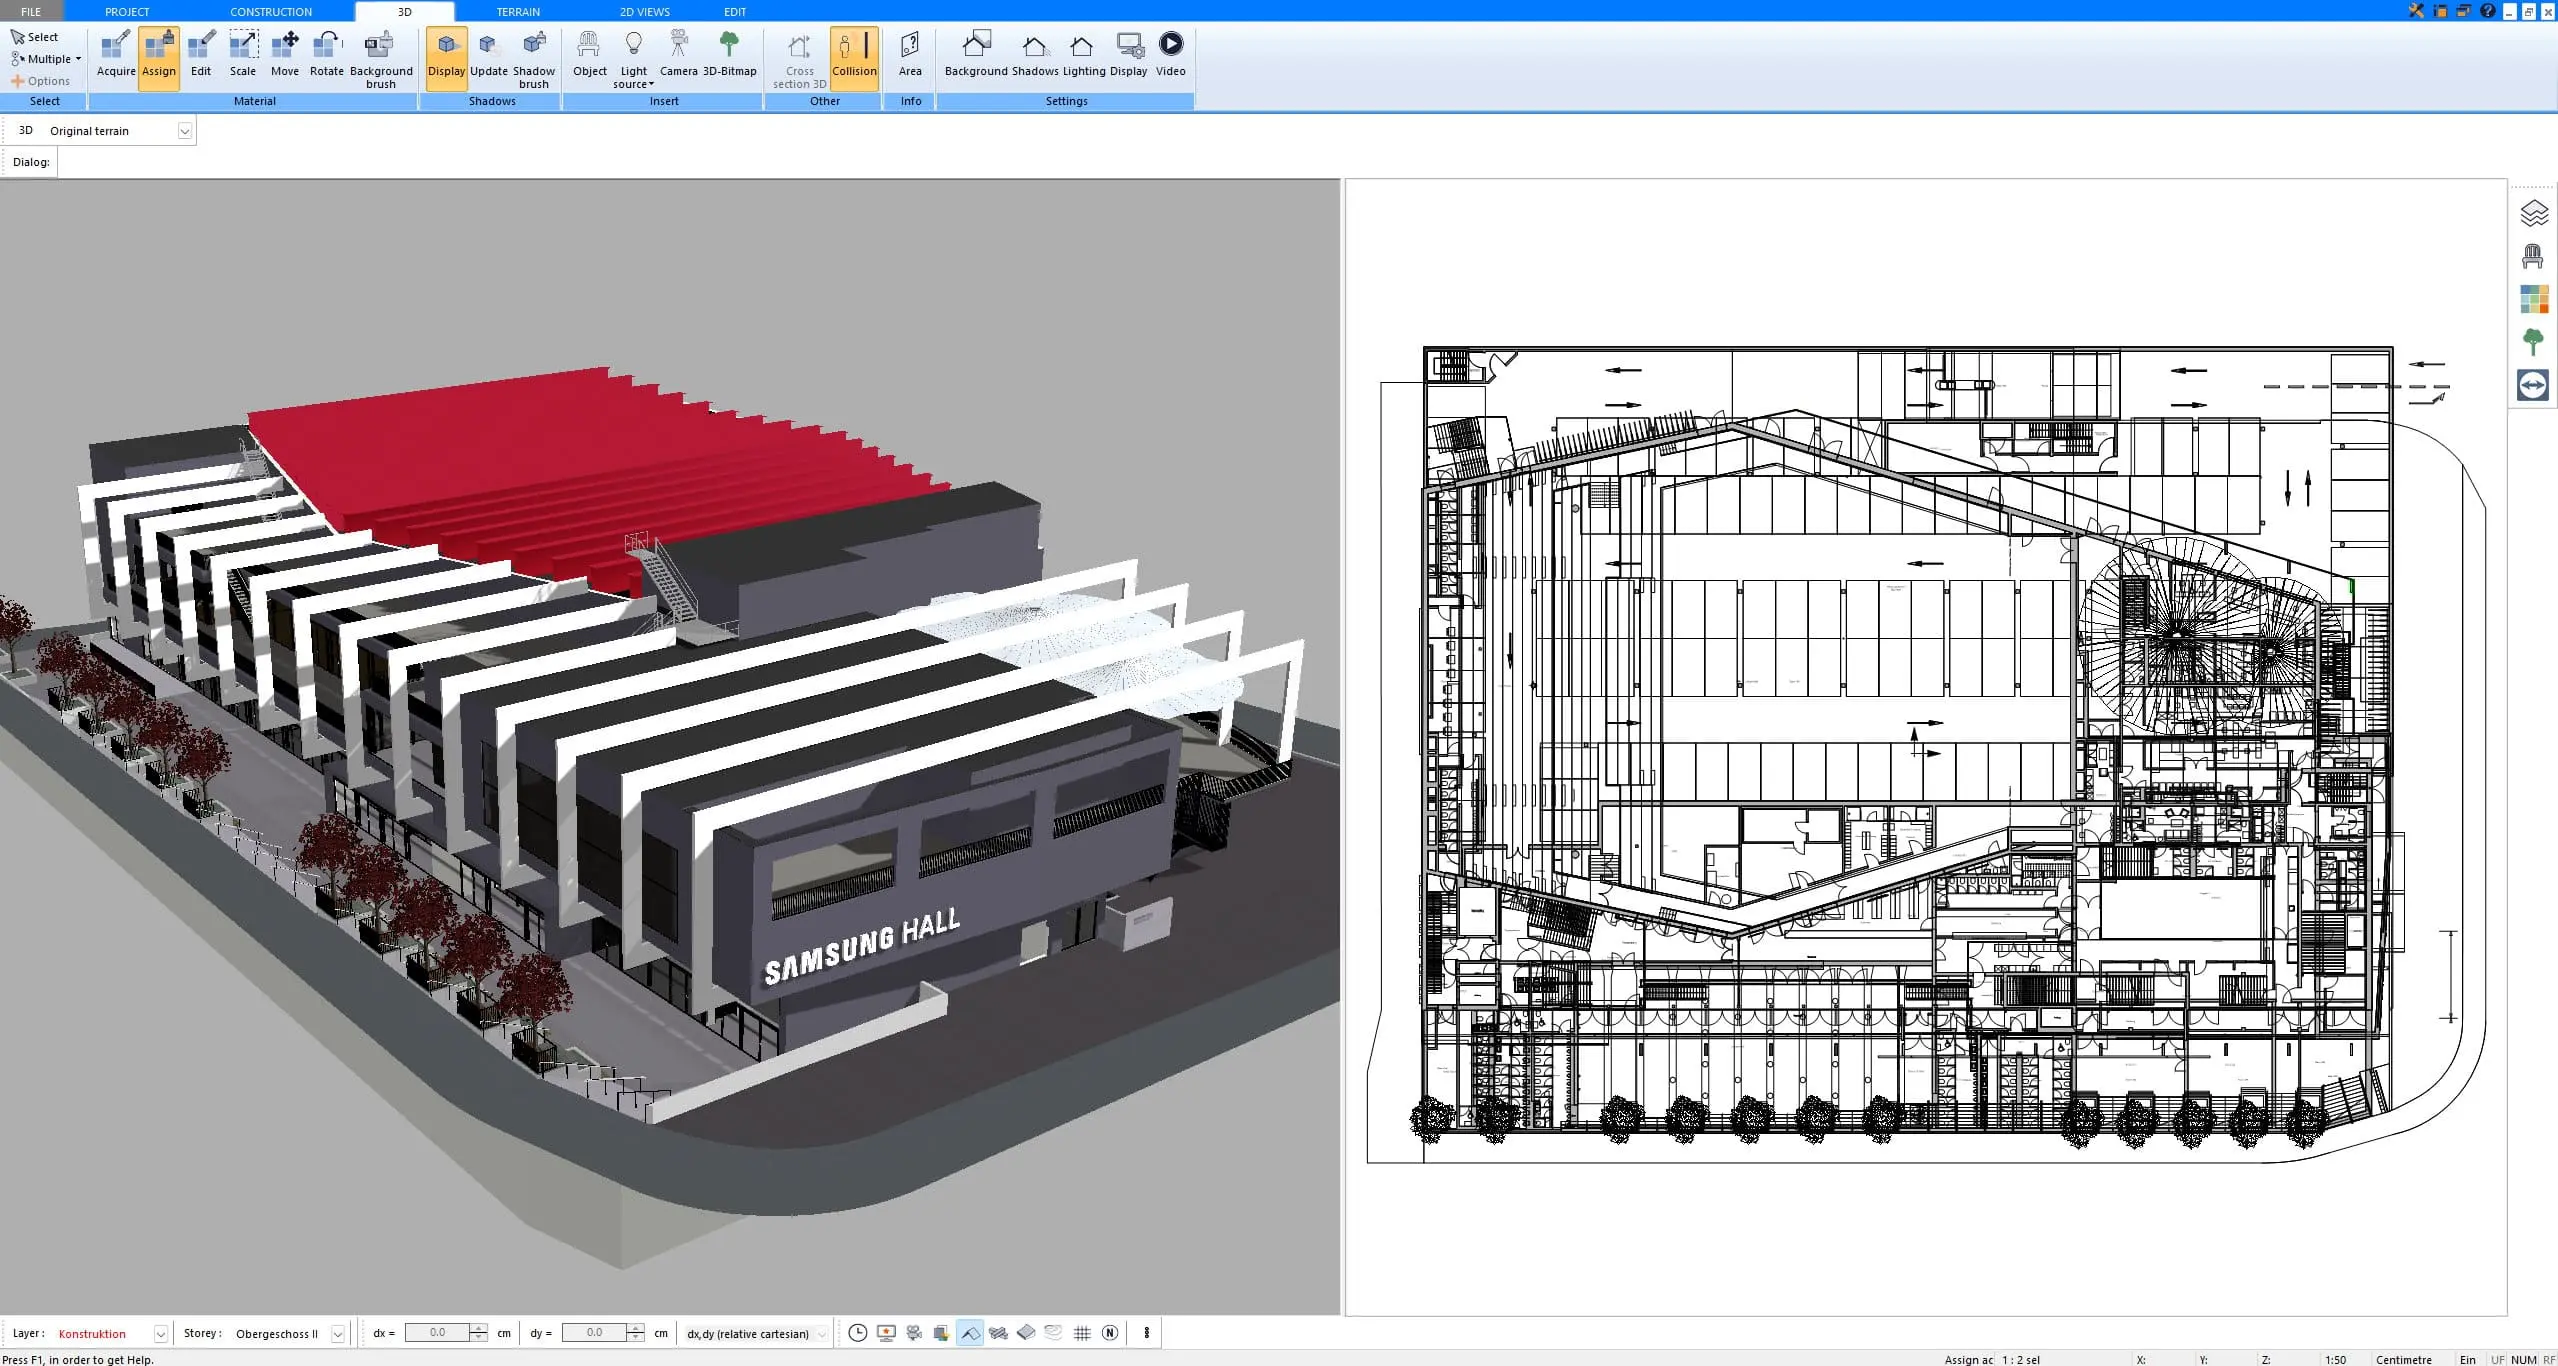
Task: Open the Display settings
Action: (1129, 55)
